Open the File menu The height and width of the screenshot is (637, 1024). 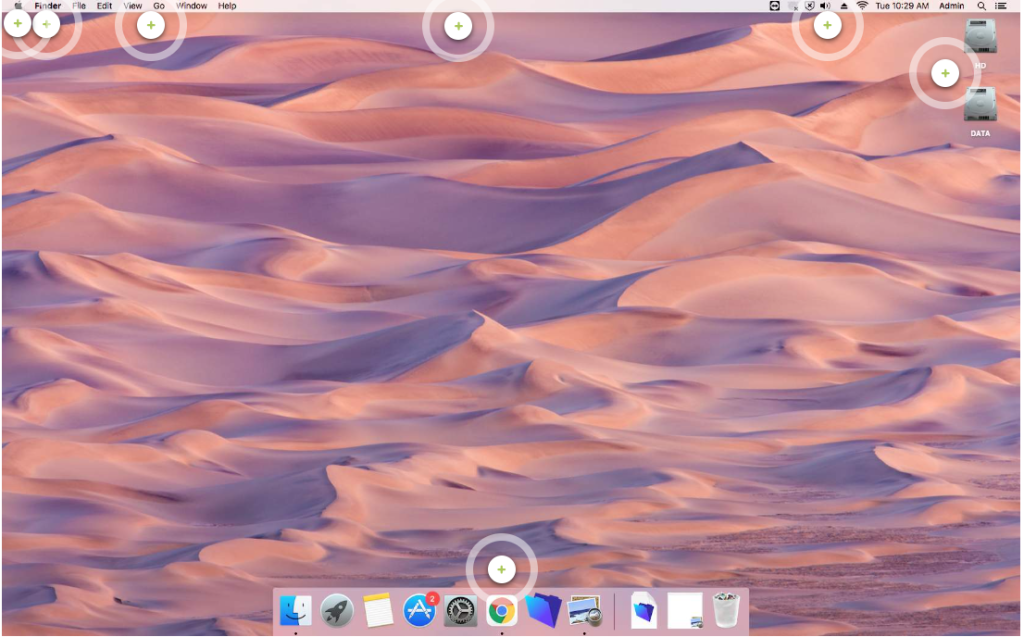[x=79, y=6]
